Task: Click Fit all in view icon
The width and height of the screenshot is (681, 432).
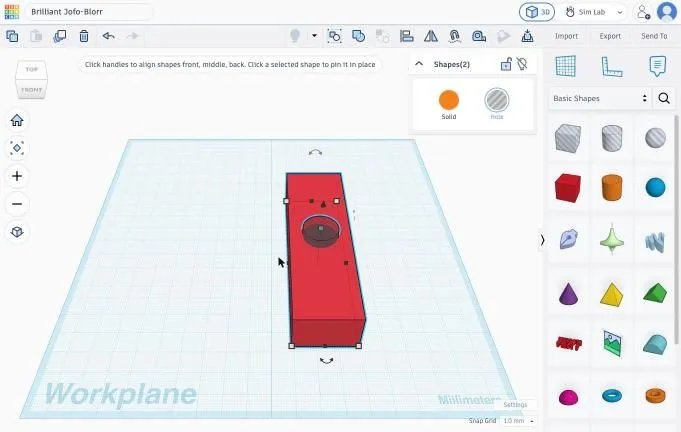Action: pos(17,148)
